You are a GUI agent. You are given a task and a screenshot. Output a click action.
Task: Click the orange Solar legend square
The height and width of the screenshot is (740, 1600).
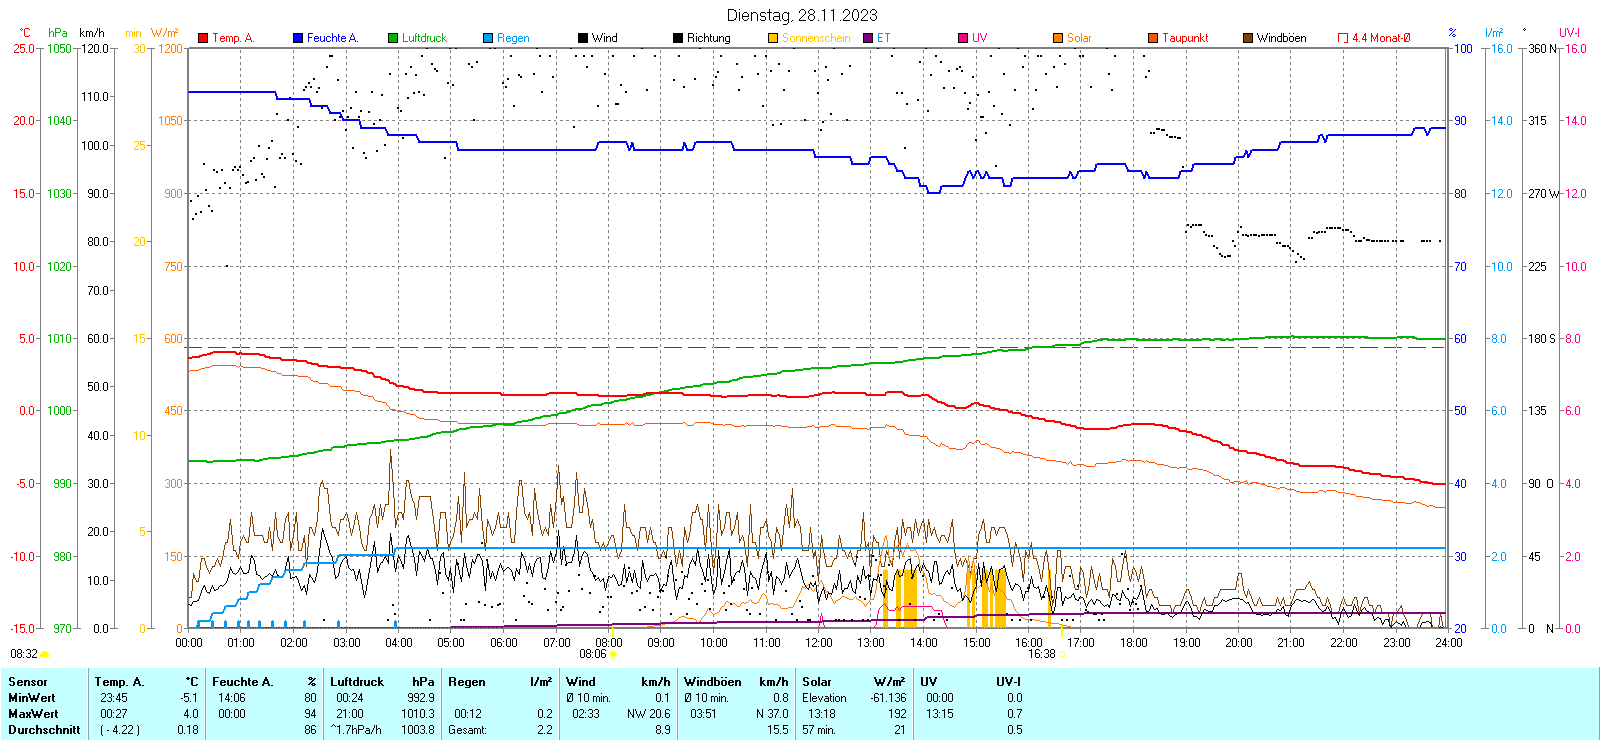coord(1058,38)
